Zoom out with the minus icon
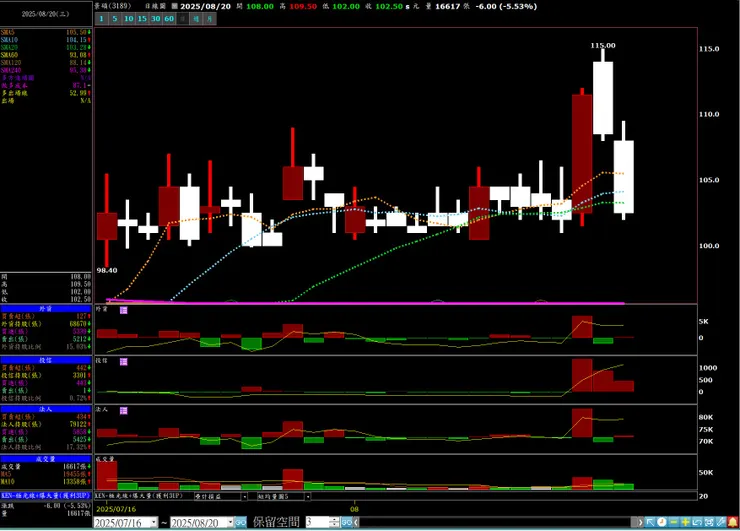The height and width of the screenshot is (531, 740). [x=673, y=522]
